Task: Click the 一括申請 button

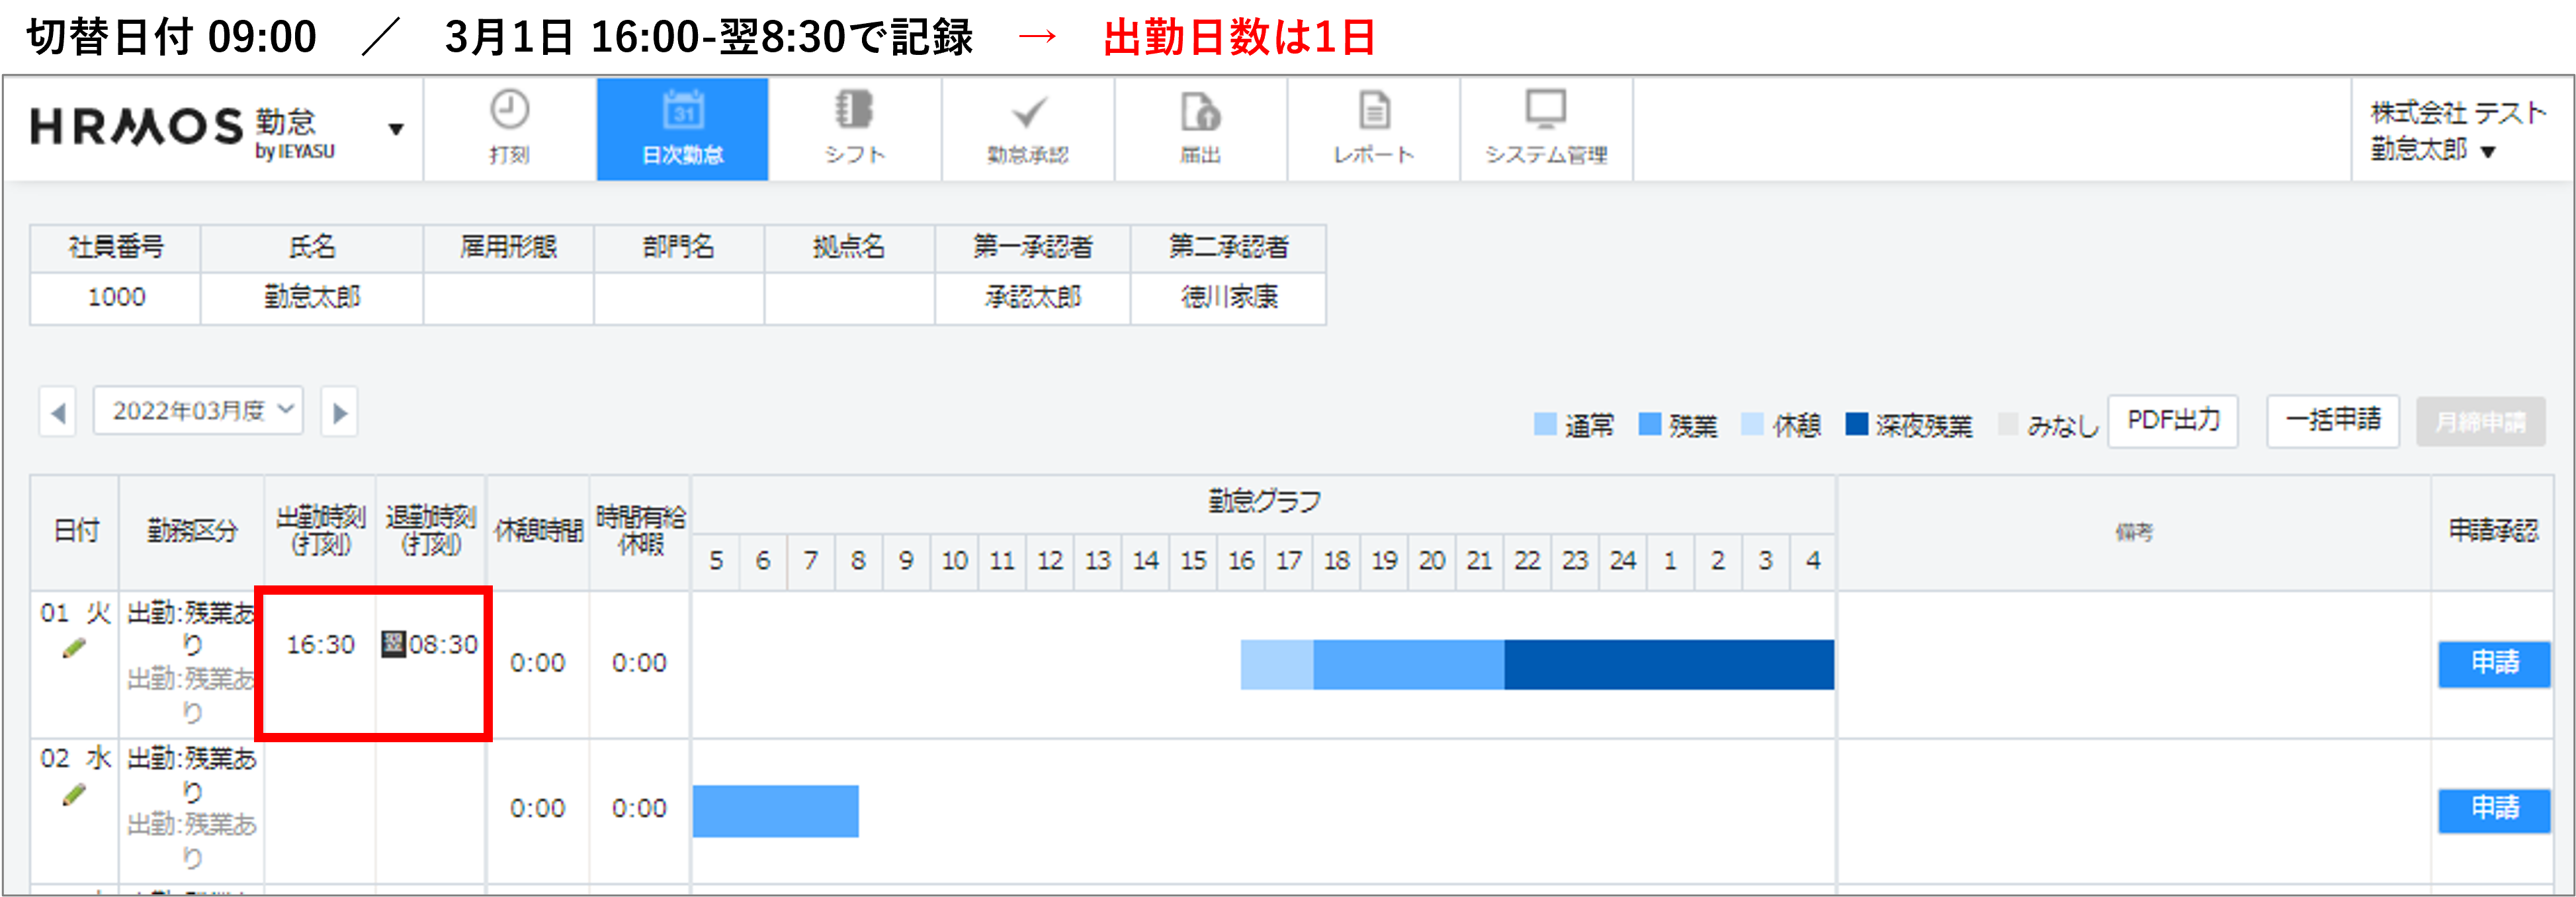Action: (x=2332, y=421)
